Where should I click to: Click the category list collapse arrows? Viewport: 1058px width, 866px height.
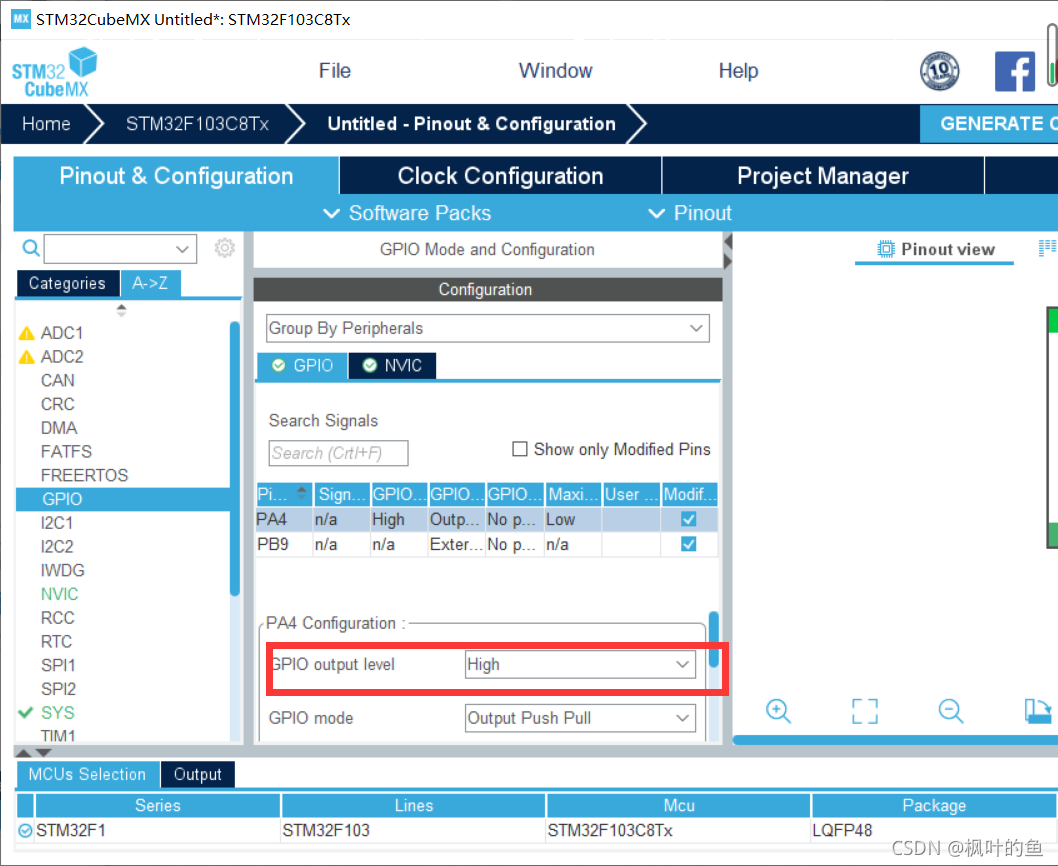pos(121,310)
